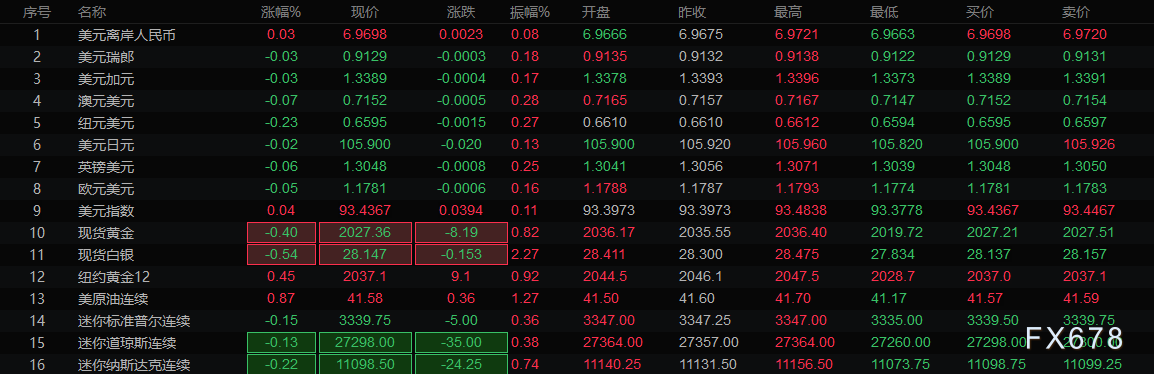Select the 美元离岸人民币 row name
Viewport: 1154px width, 374px height.
coord(127,35)
